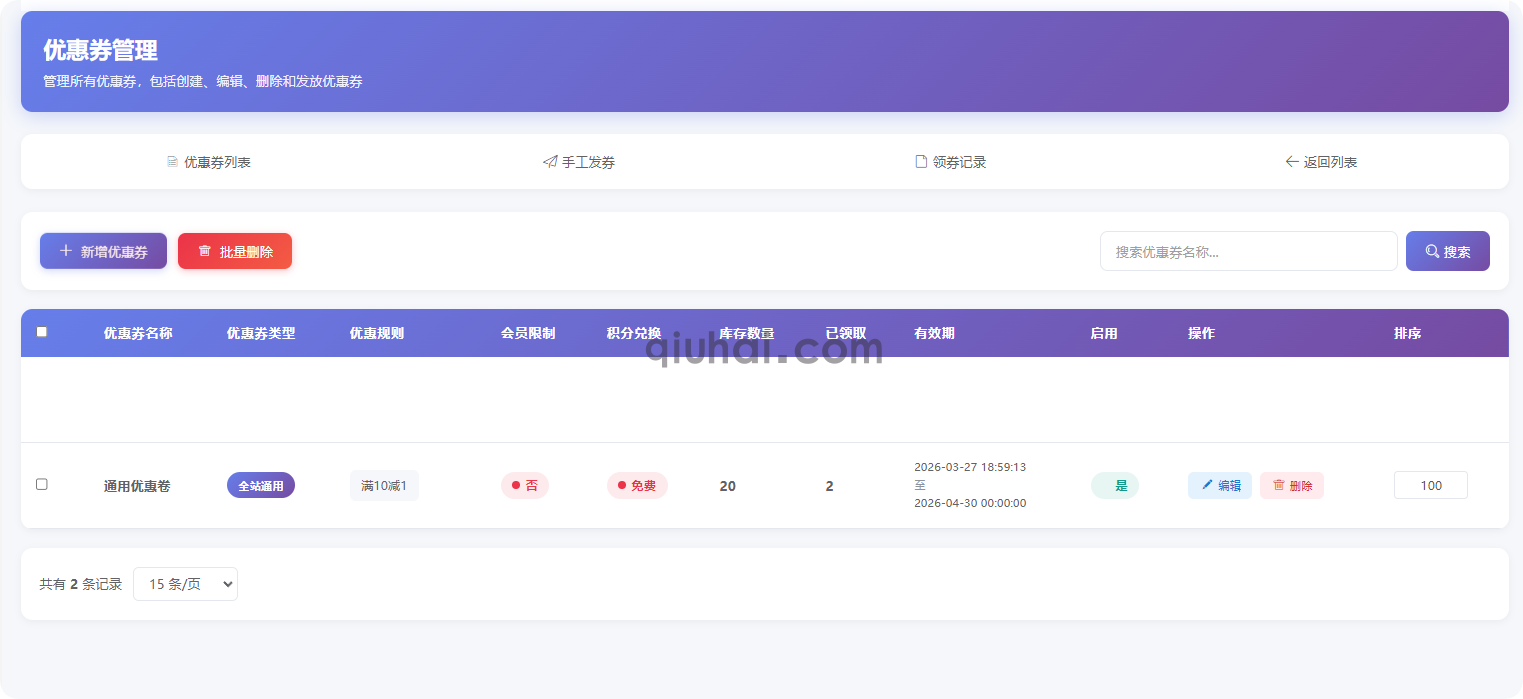Click the 批量删除 button
The height and width of the screenshot is (699, 1523).
235,251
